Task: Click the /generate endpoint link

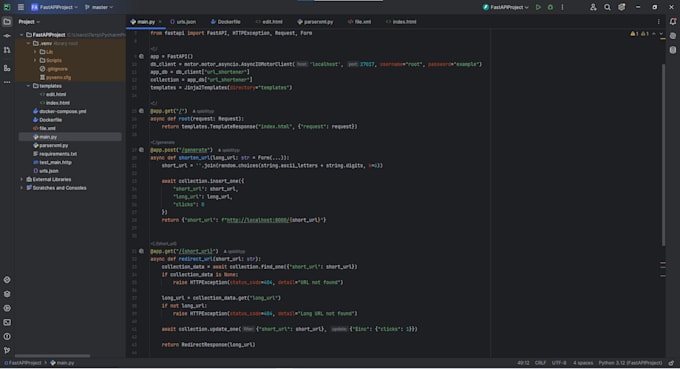Action: [193, 150]
